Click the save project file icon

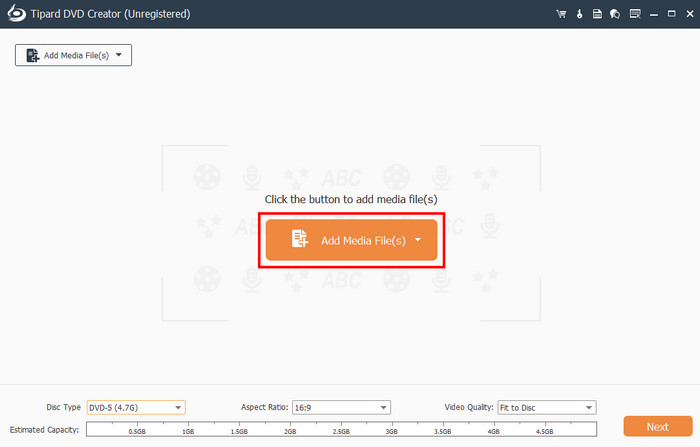click(x=597, y=14)
